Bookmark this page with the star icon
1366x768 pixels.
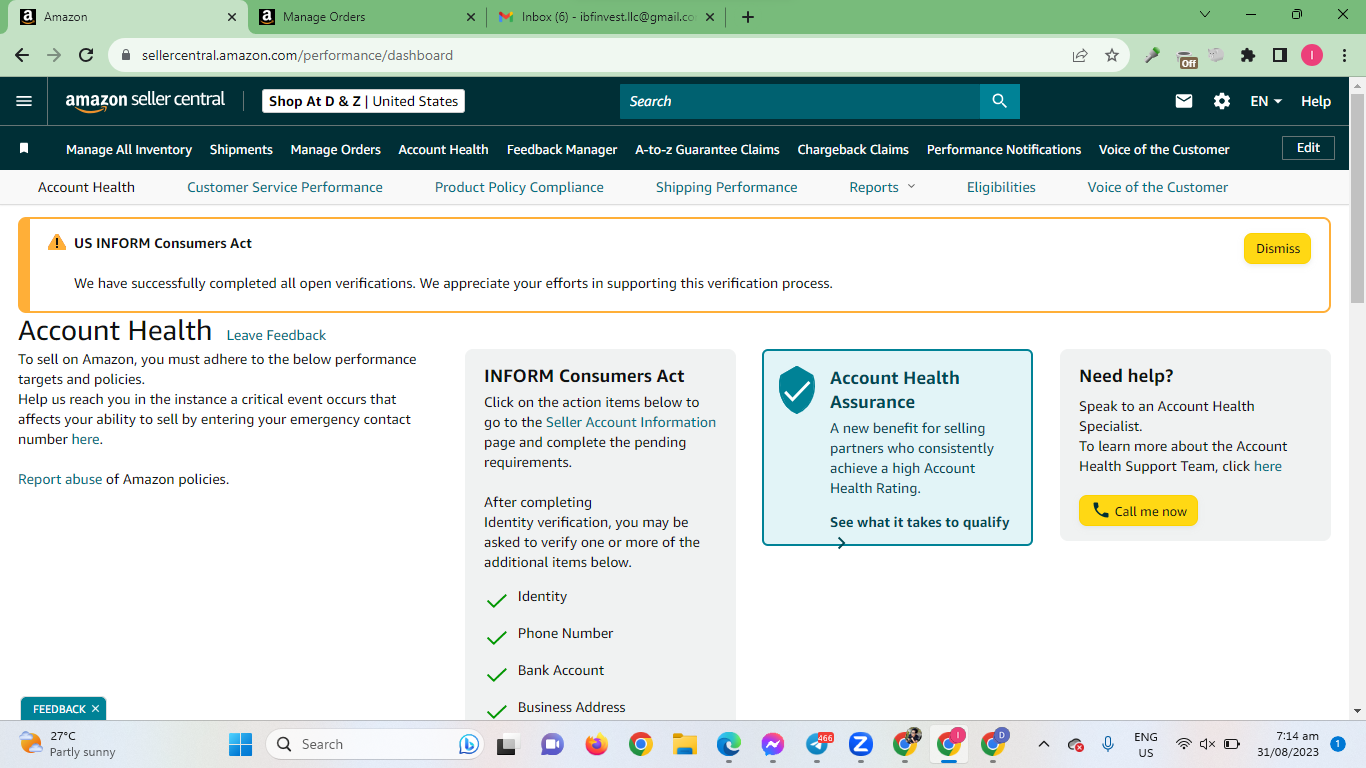(x=1112, y=55)
